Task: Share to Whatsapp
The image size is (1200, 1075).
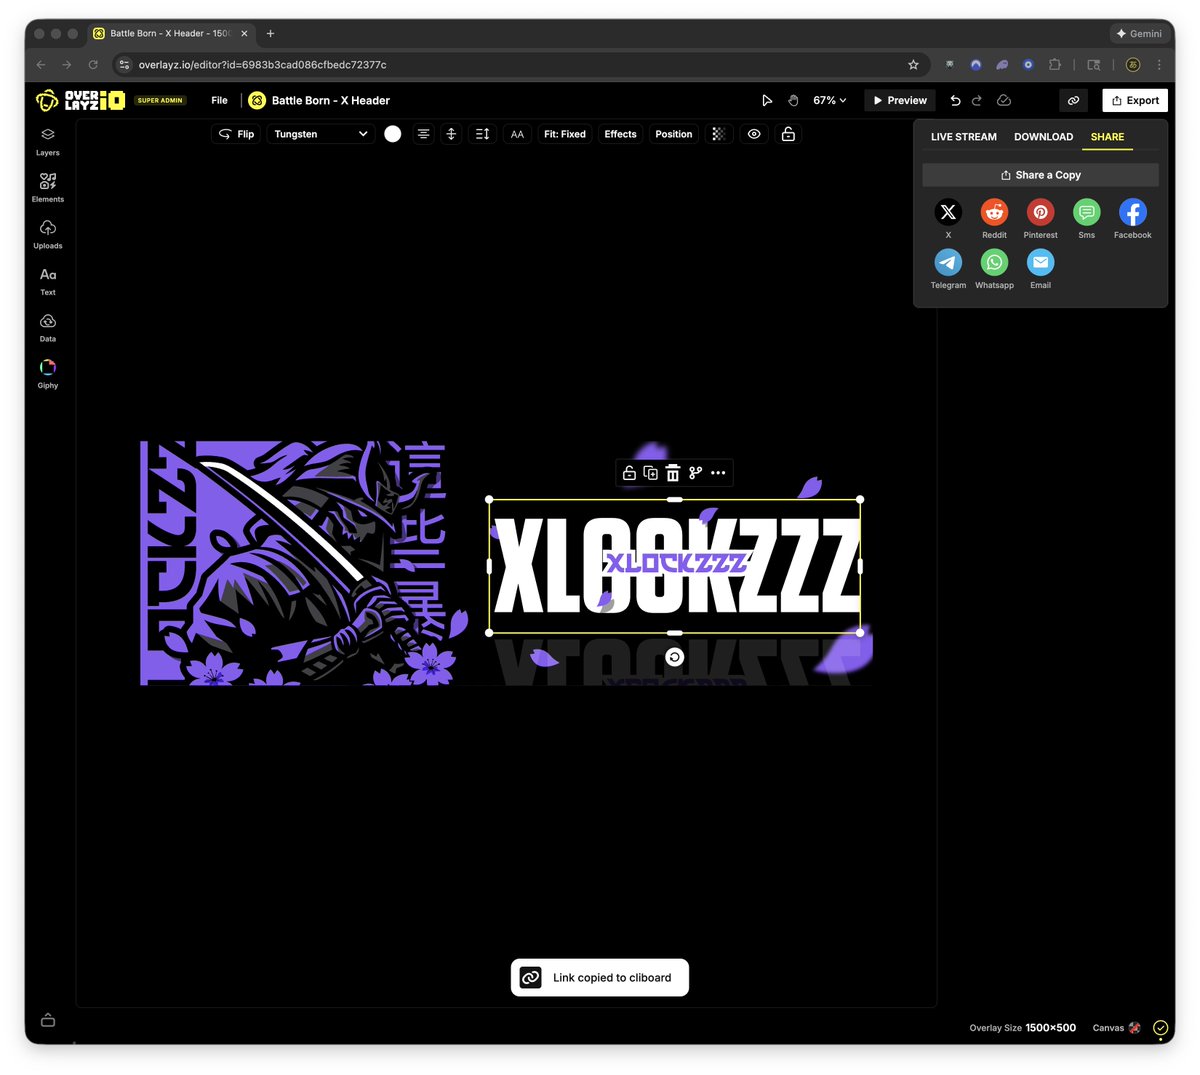Action: coord(994,268)
